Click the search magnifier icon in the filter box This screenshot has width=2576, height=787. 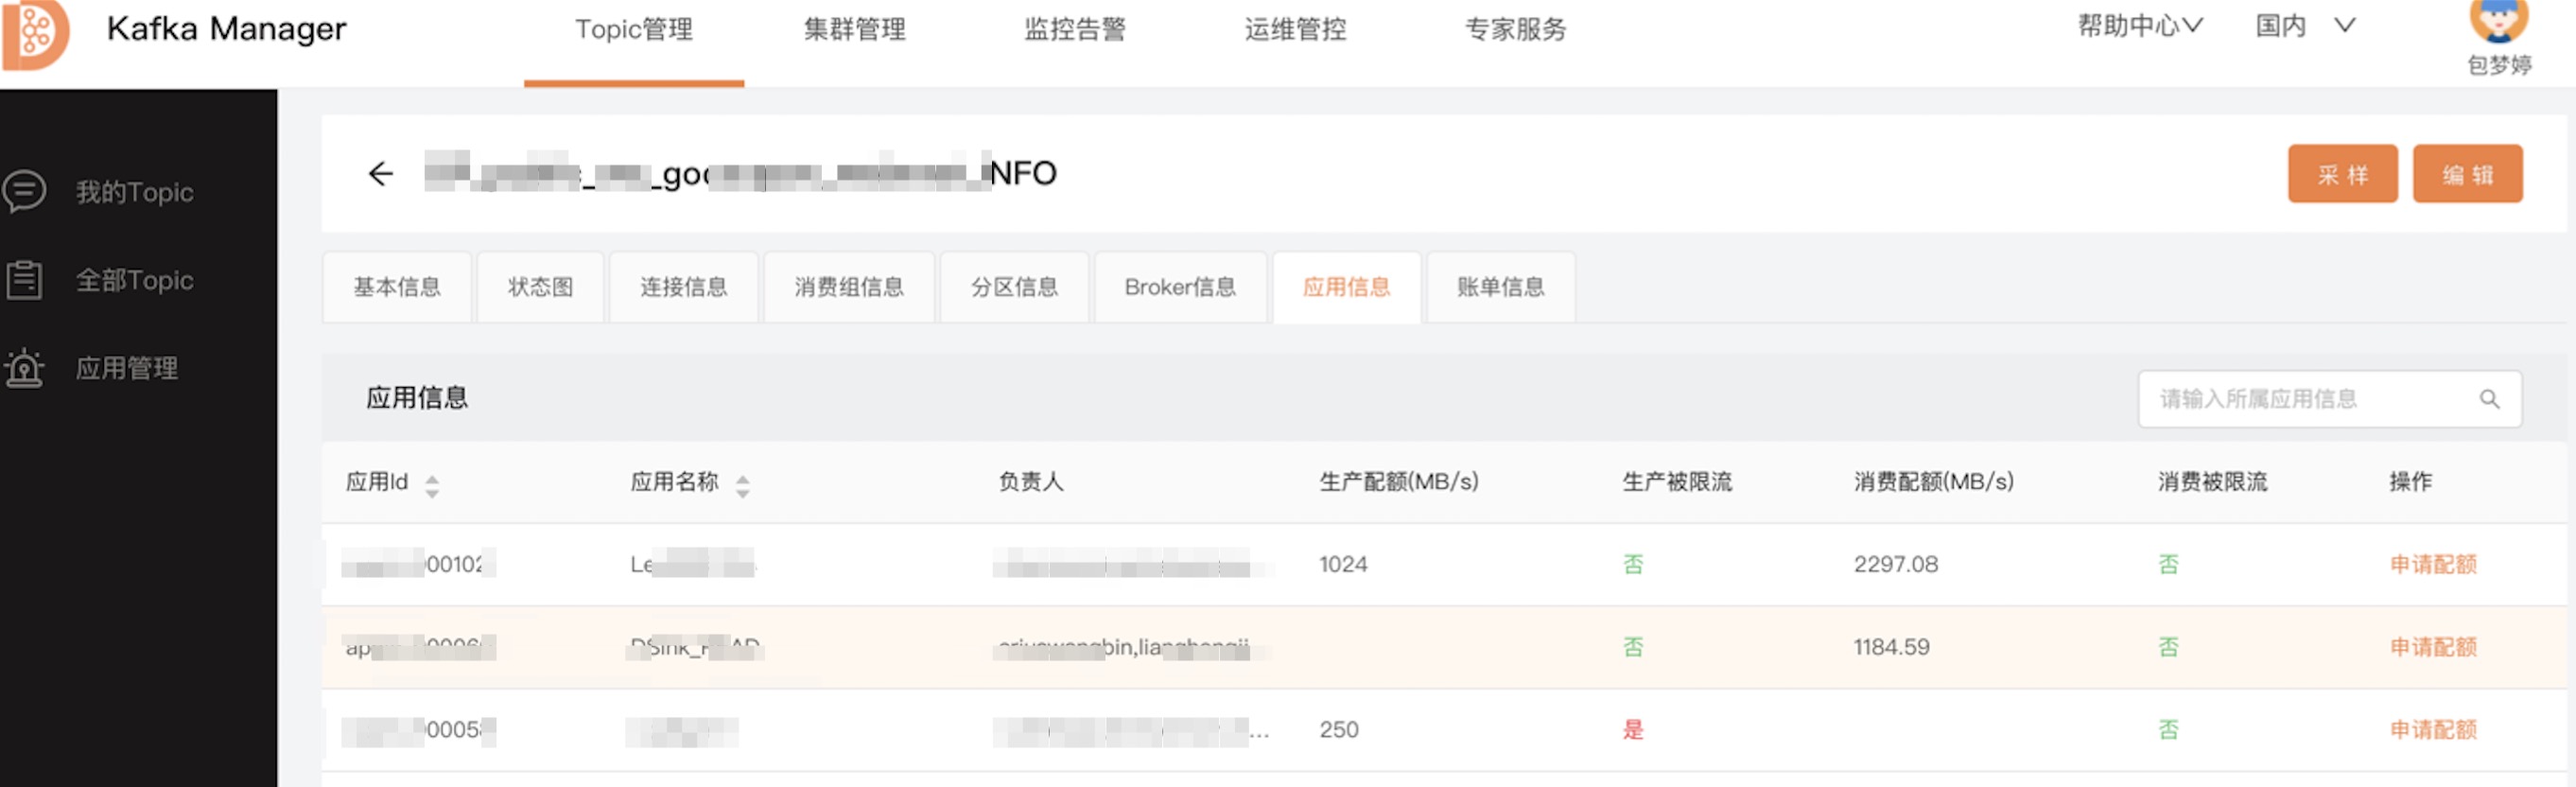(x=2488, y=399)
